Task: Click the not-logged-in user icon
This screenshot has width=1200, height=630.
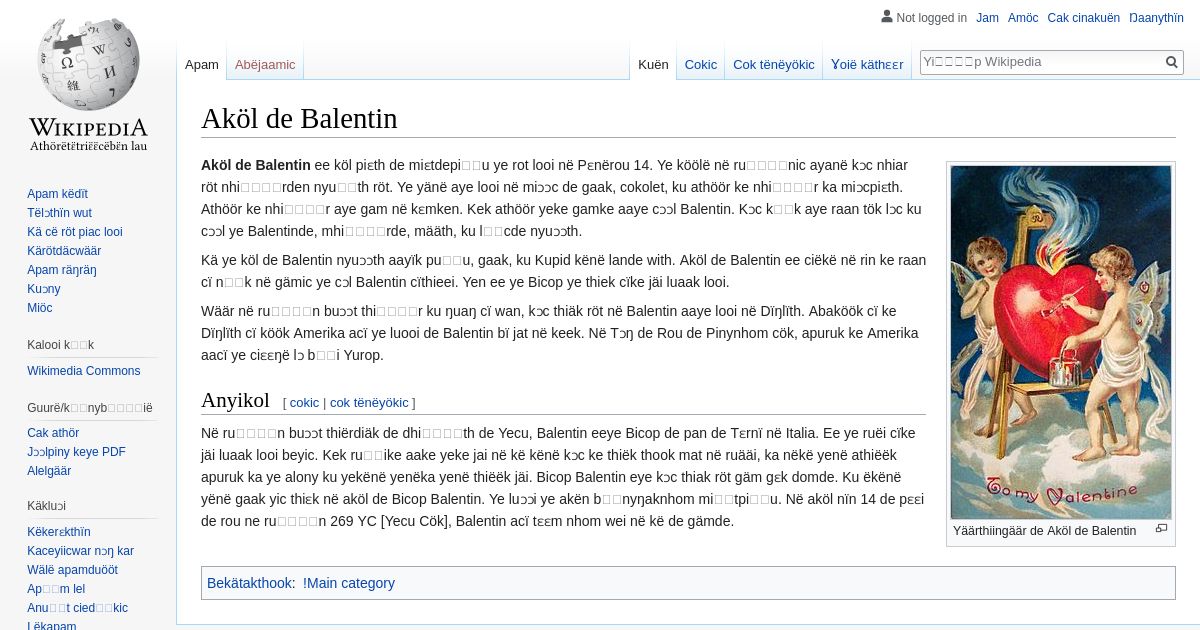Action: coord(886,17)
